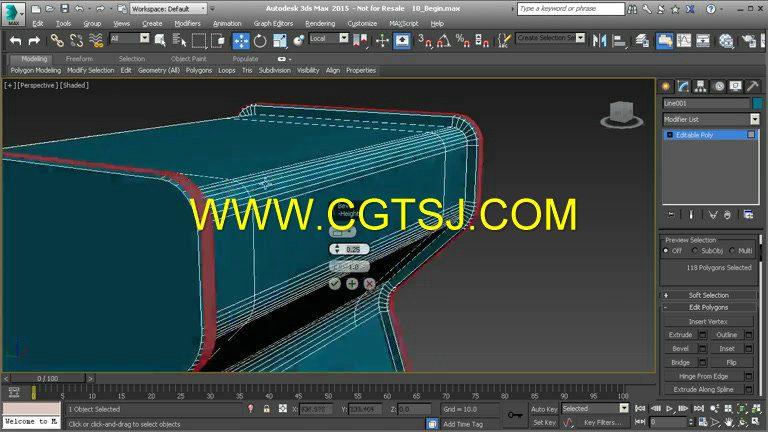Click the Outline button
768x432 pixels.
(x=726, y=335)
